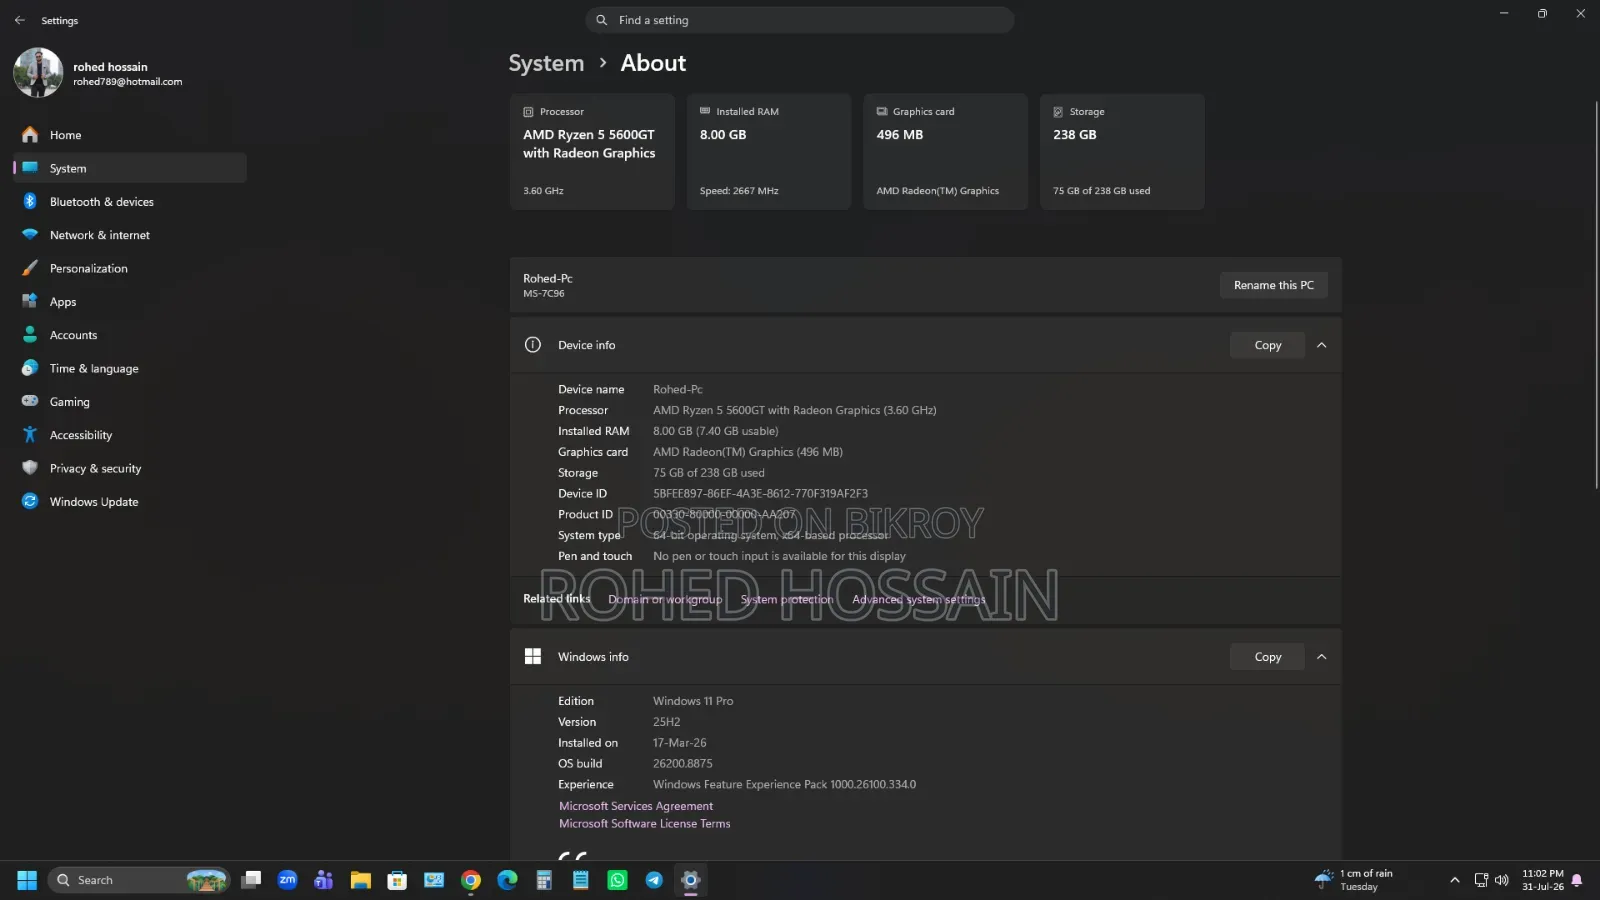The width and height of the screenshot is (1600, 900).
Task: Collapse the Windows info section
Action: point(1322,657)
